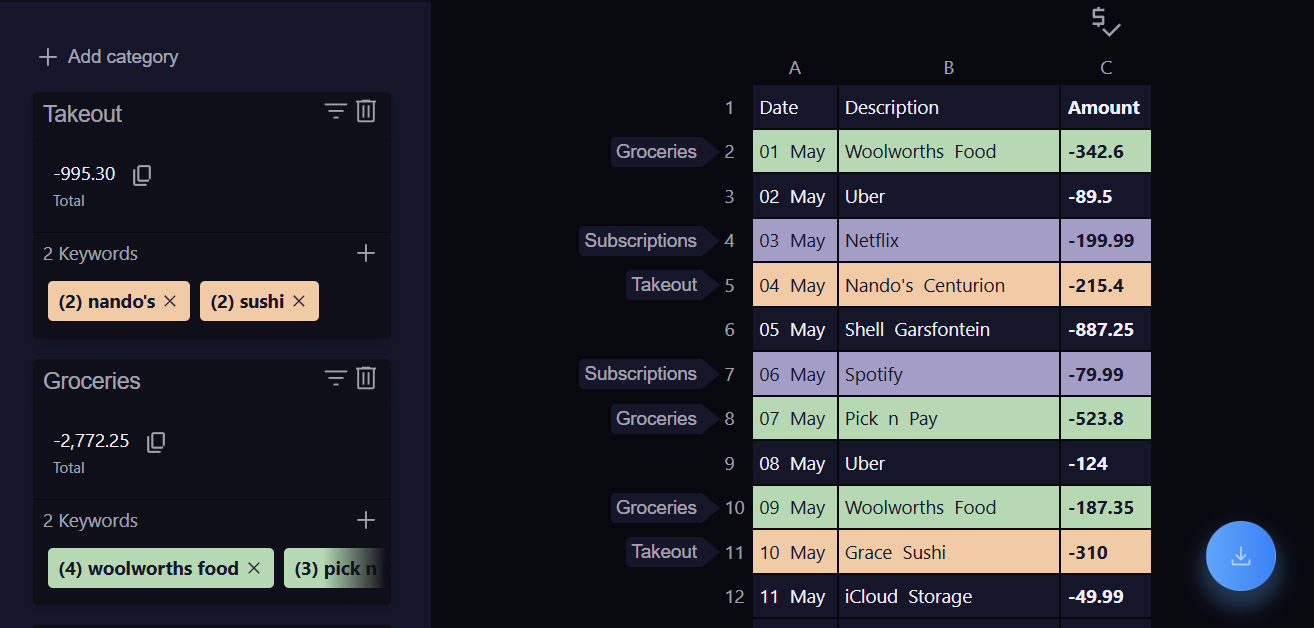
Task: Select the date cell 11 May
Action: point(795,597)
